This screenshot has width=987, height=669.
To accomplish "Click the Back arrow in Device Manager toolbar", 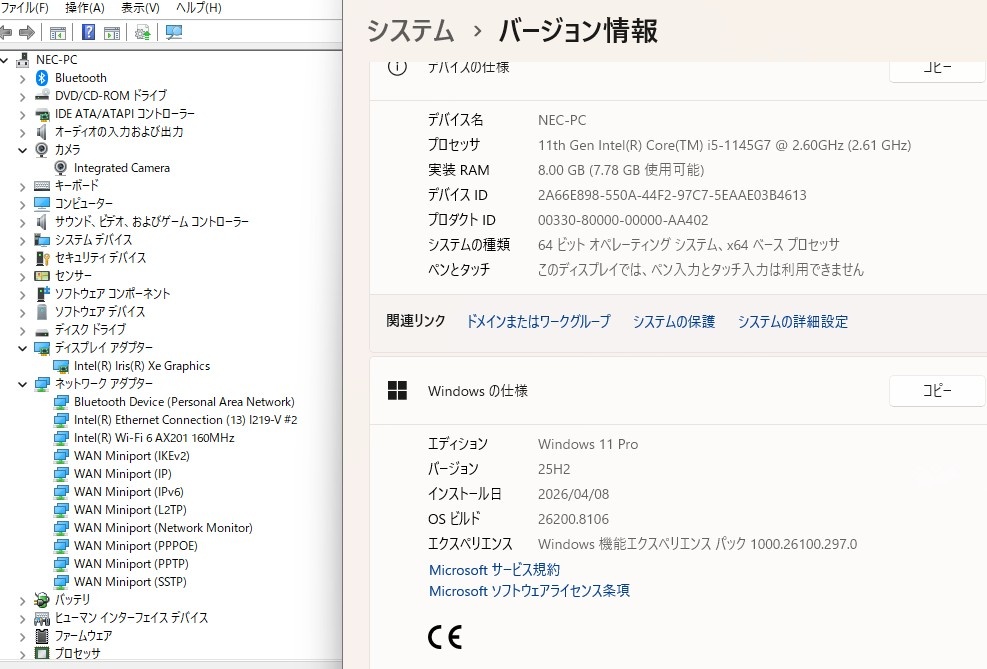I will click(x=6, y=32).
